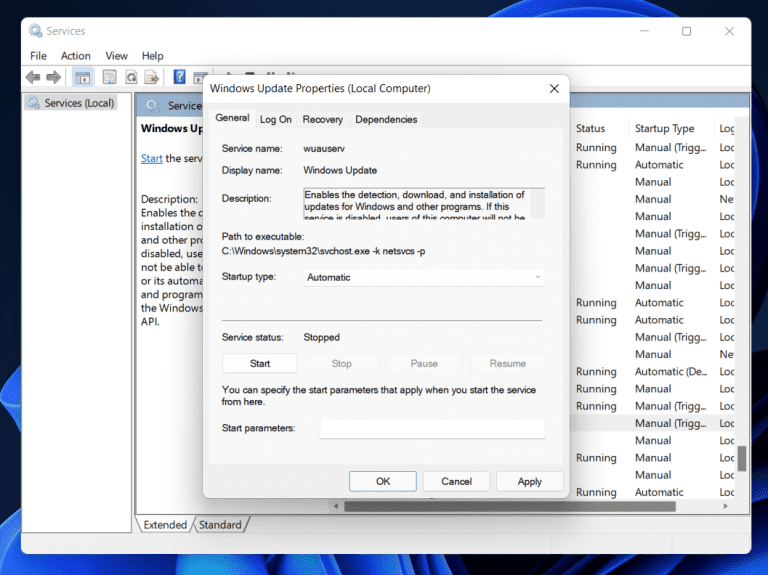Minimize the Services window
Image resolution: width=768 pixels, height=575 pixels.
click(x=644, y=31)
